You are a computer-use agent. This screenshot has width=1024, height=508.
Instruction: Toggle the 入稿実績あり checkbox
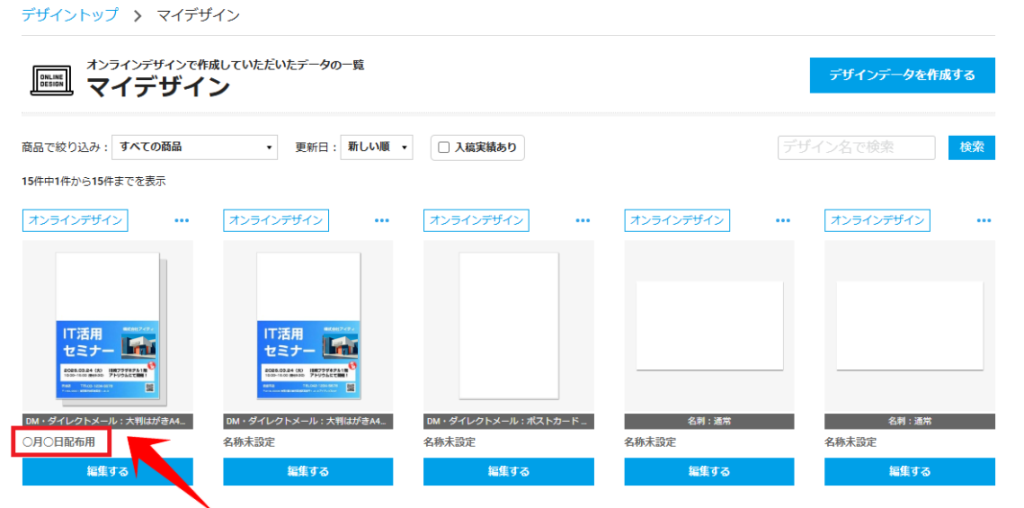444,148
